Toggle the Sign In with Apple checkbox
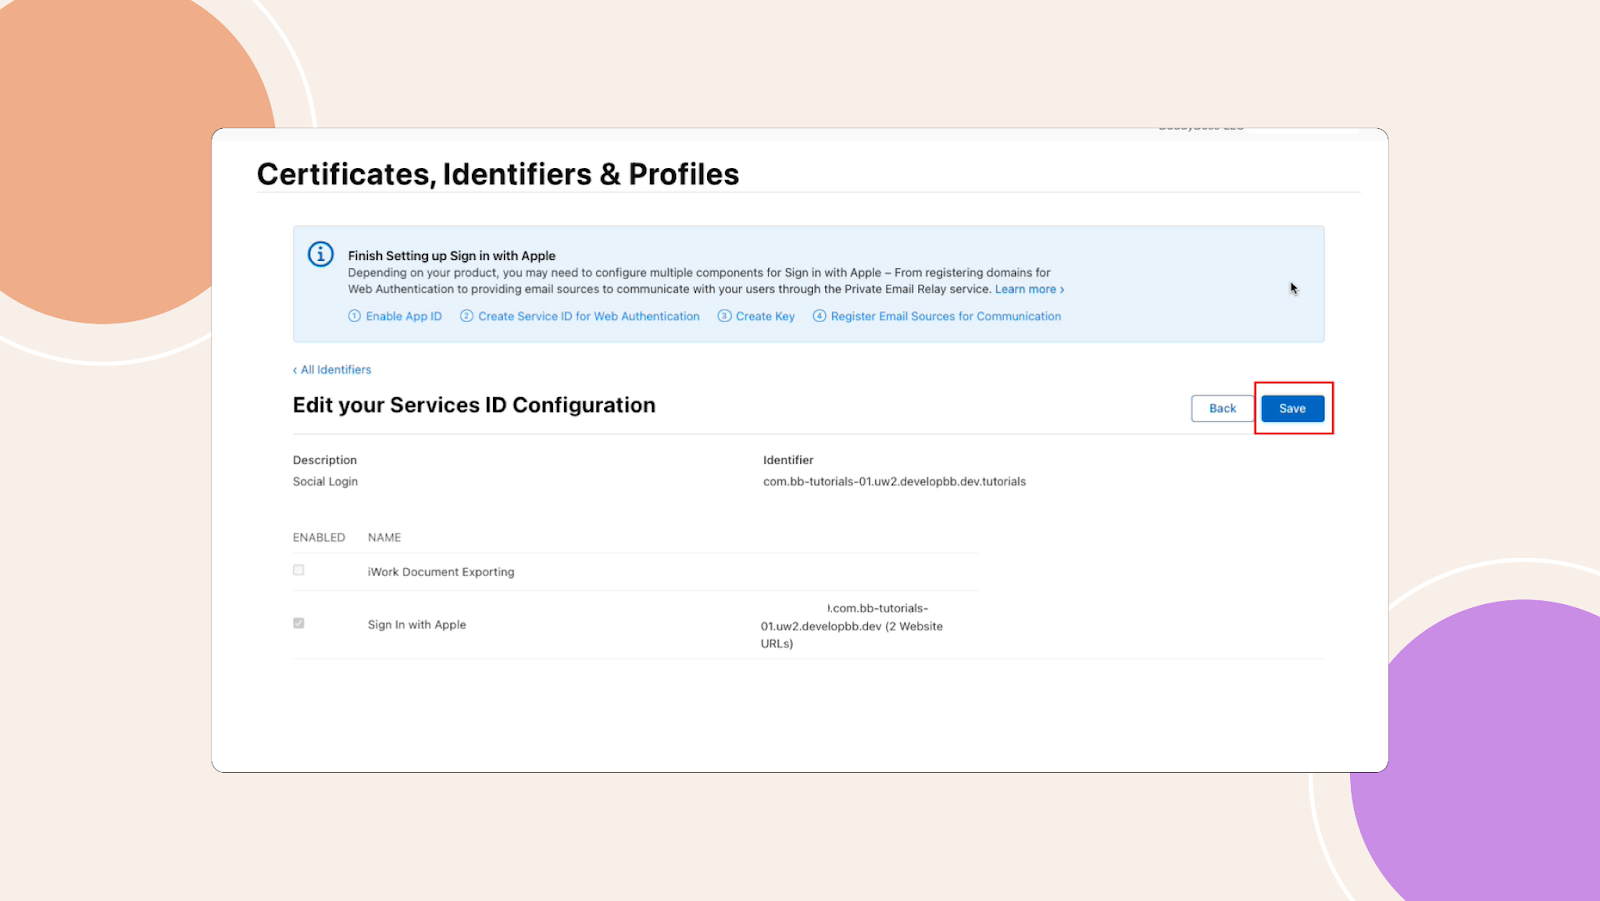This screenshot has width=1600, height=901. [x=298, y=623]
